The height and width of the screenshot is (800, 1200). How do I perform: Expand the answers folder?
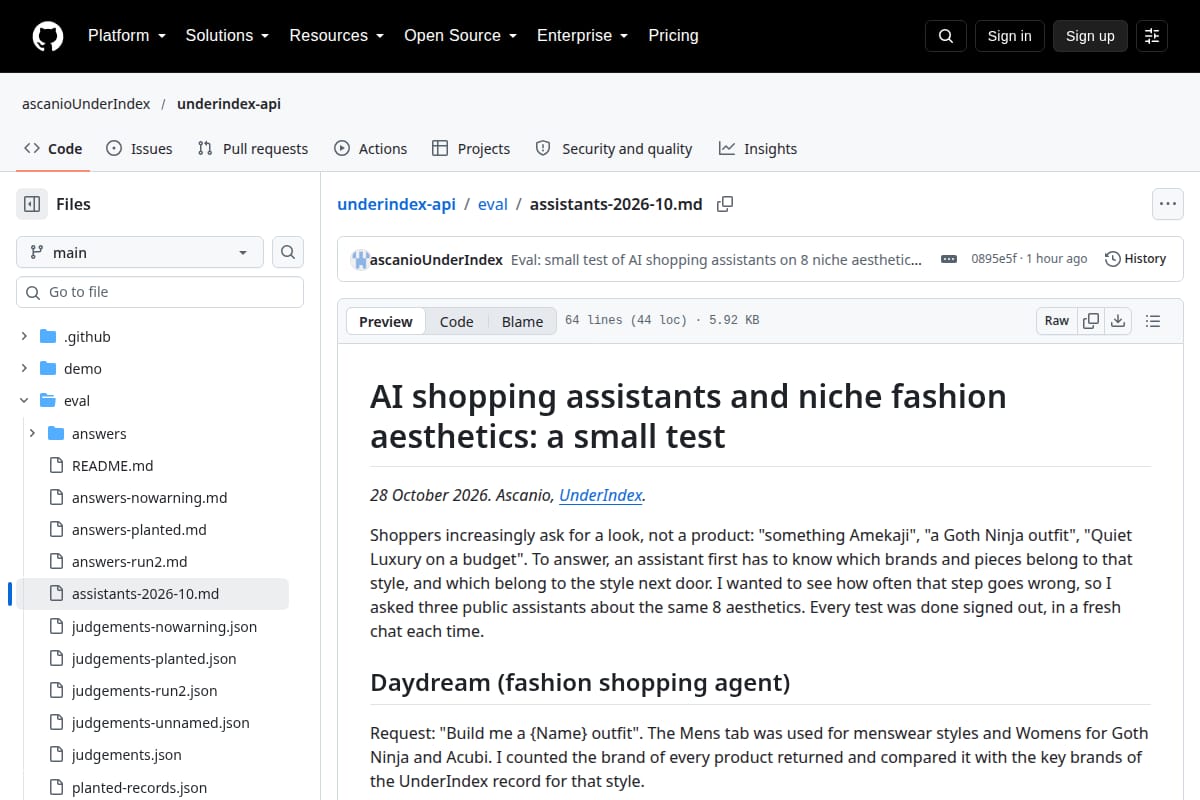point(32,433)
